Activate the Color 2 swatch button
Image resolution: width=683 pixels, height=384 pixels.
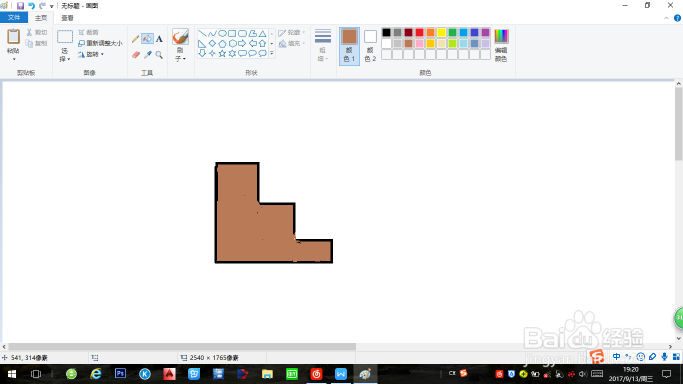pos(370,46)
